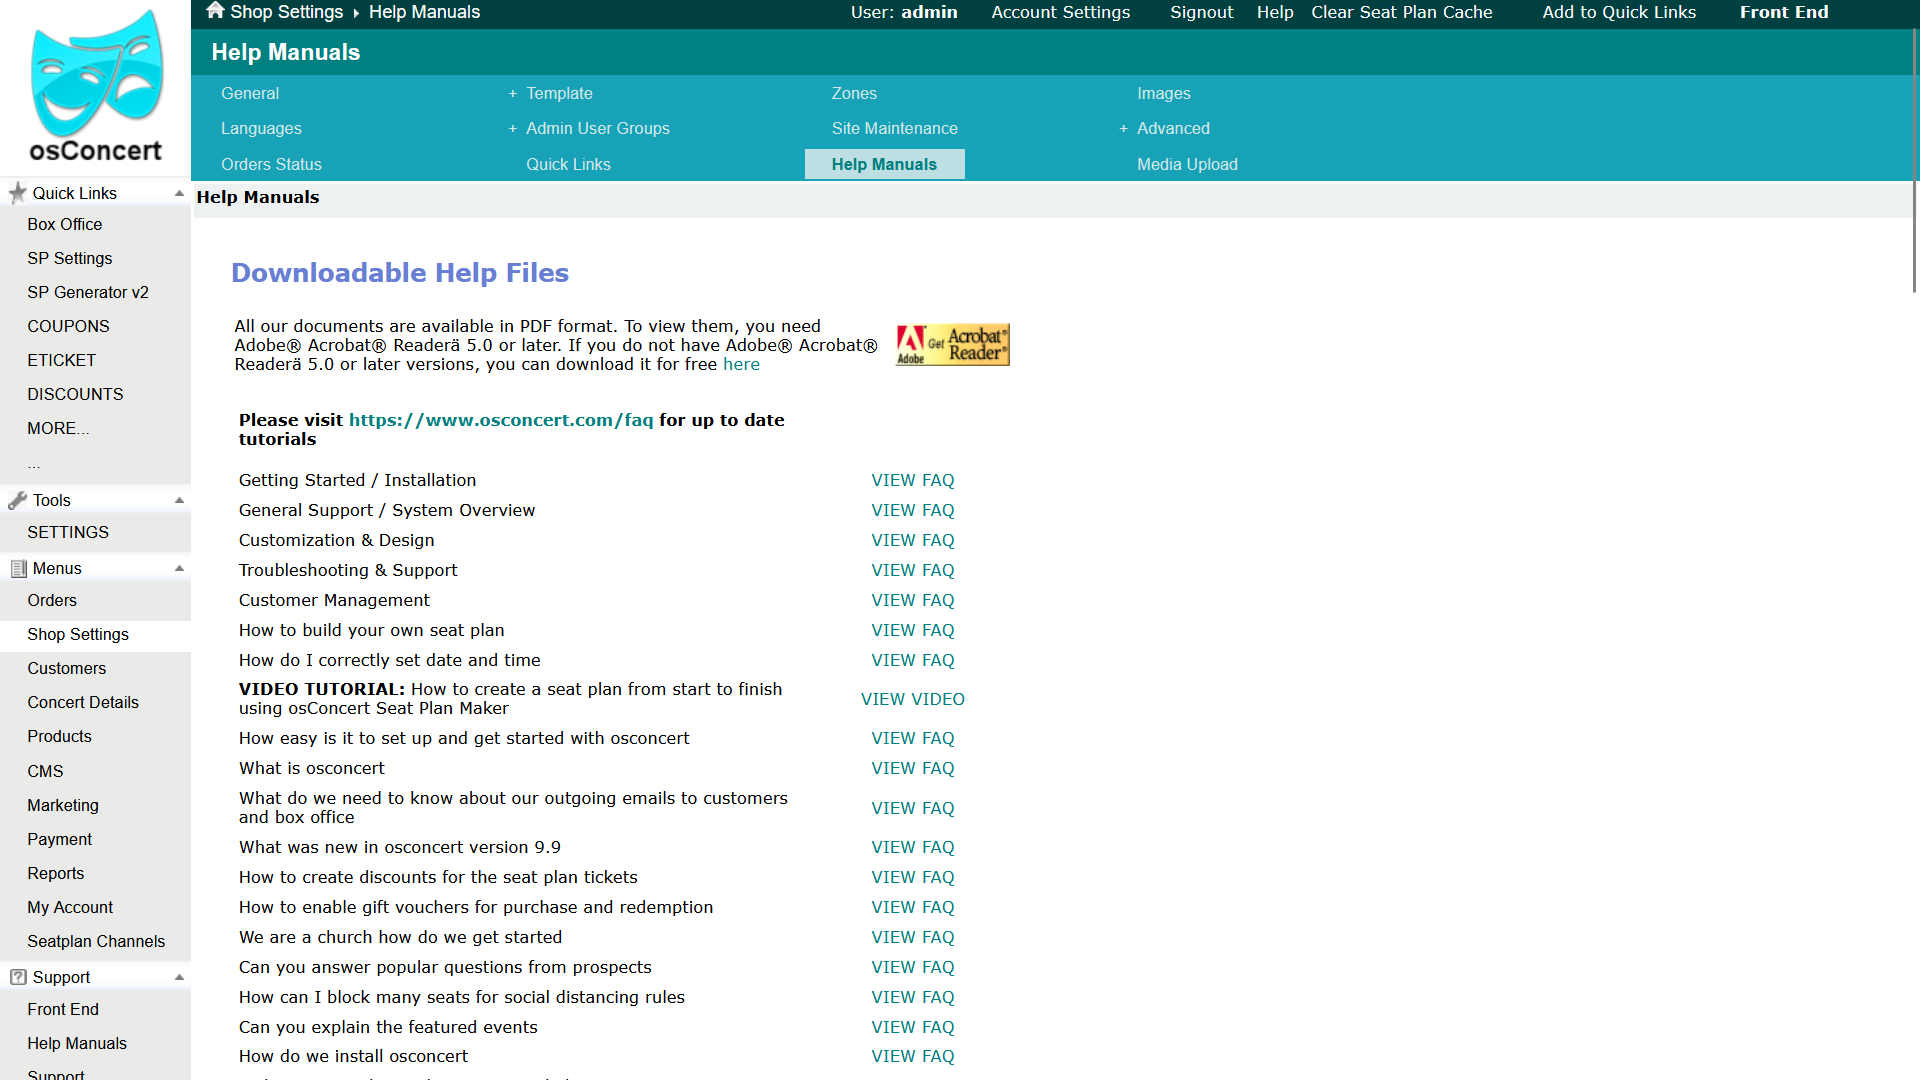Expand Admin User Groups plus sign
Viewport: 1920px width, 1080px height.
(513, 128)
